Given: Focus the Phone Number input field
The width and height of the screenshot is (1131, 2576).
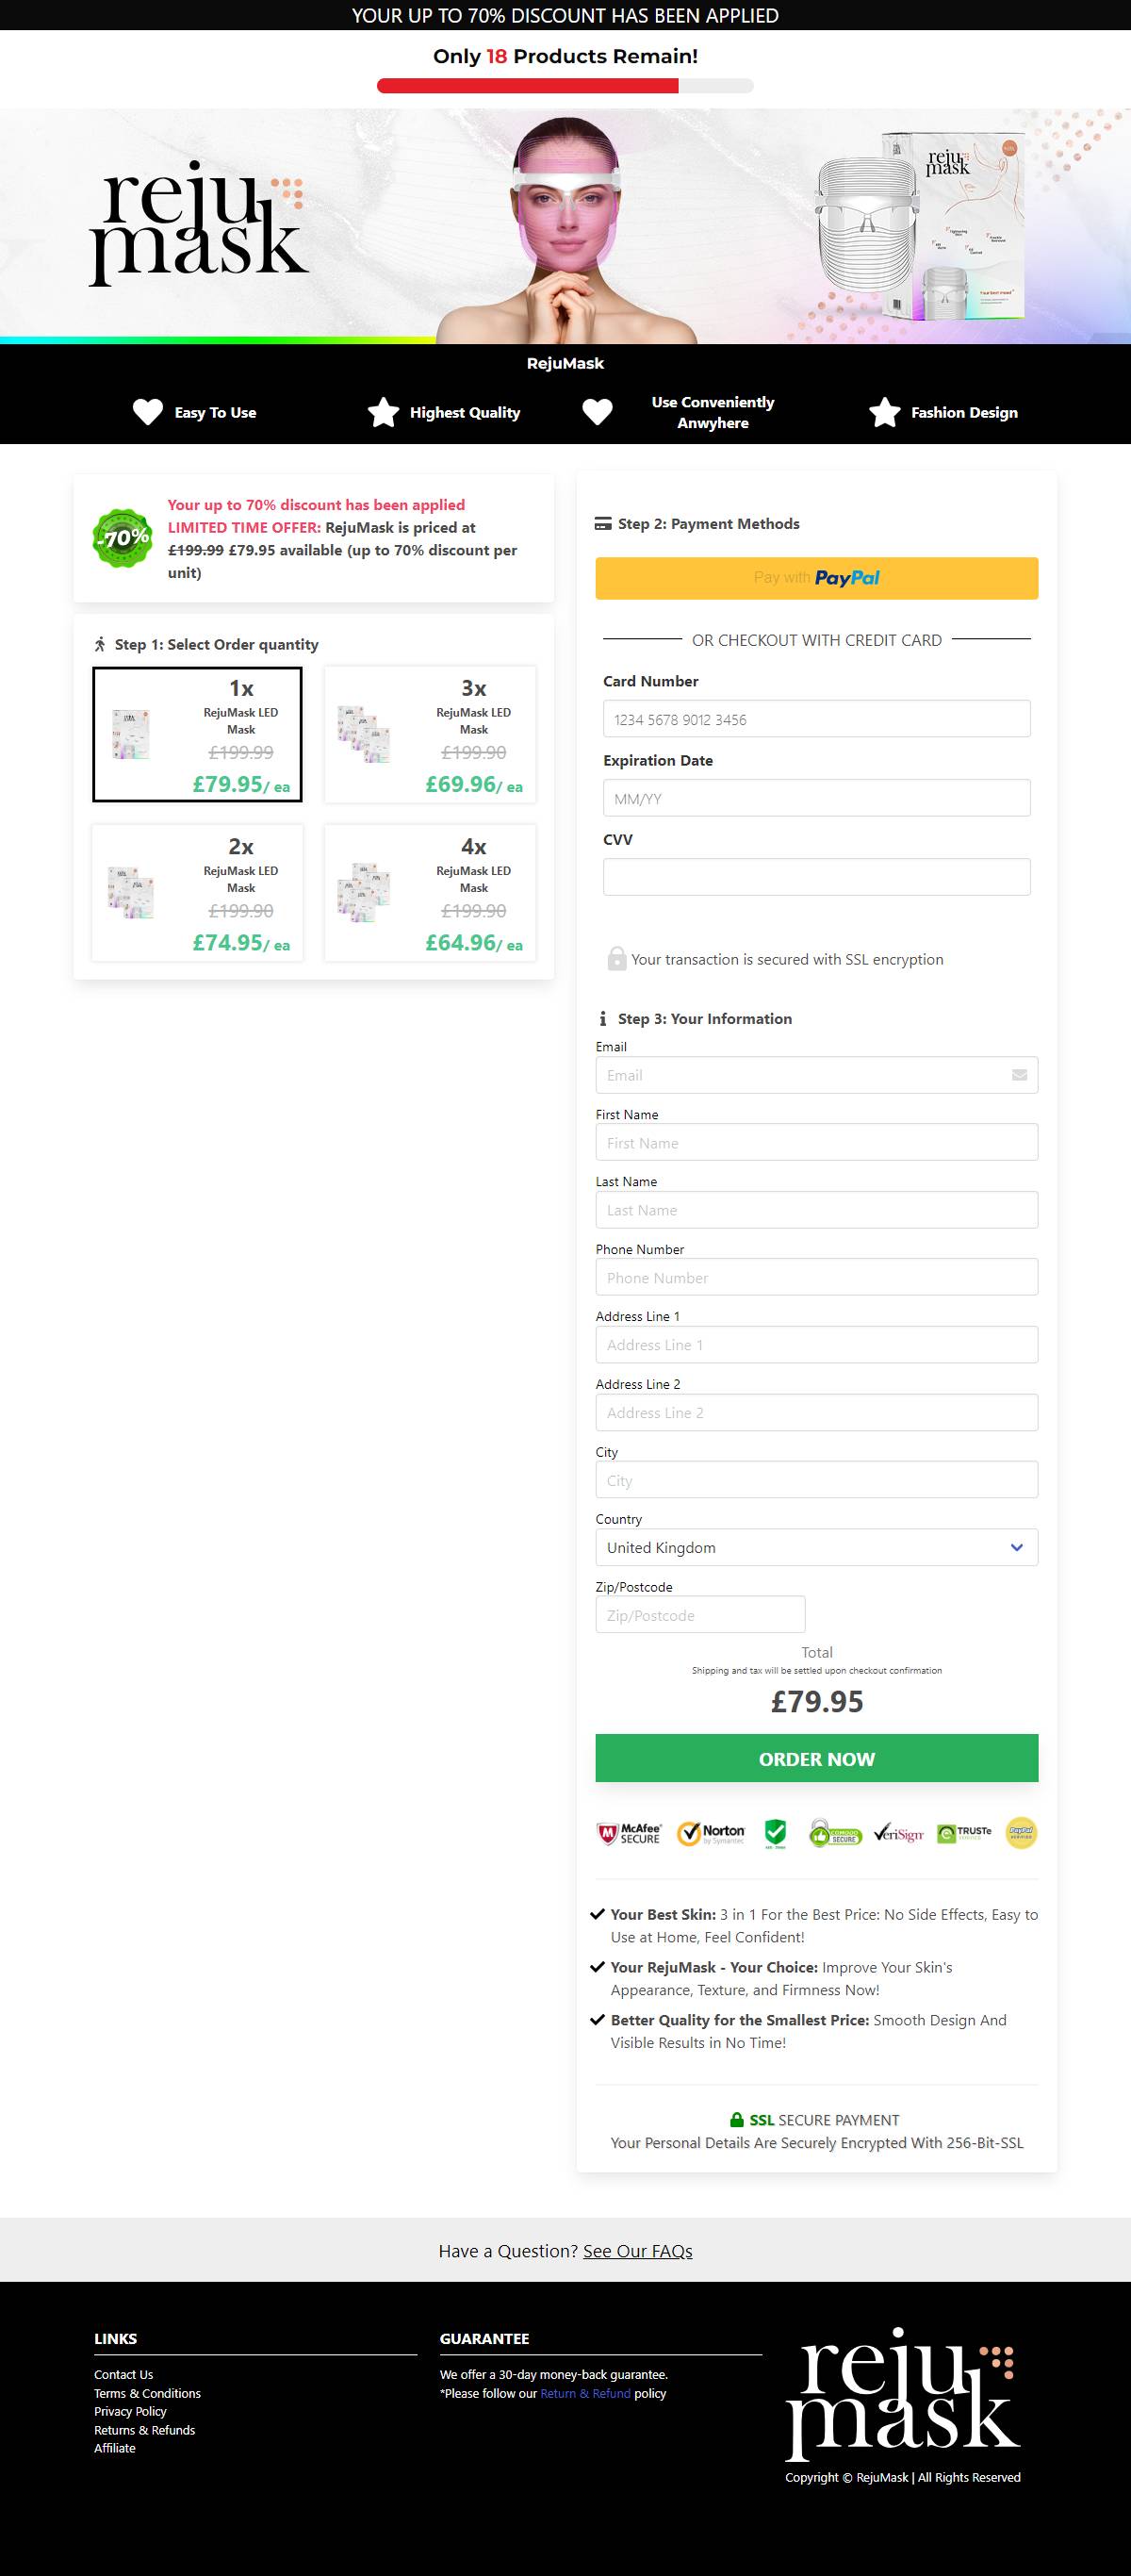Looking at the screenshot, I should click(x=817, y=1278).
